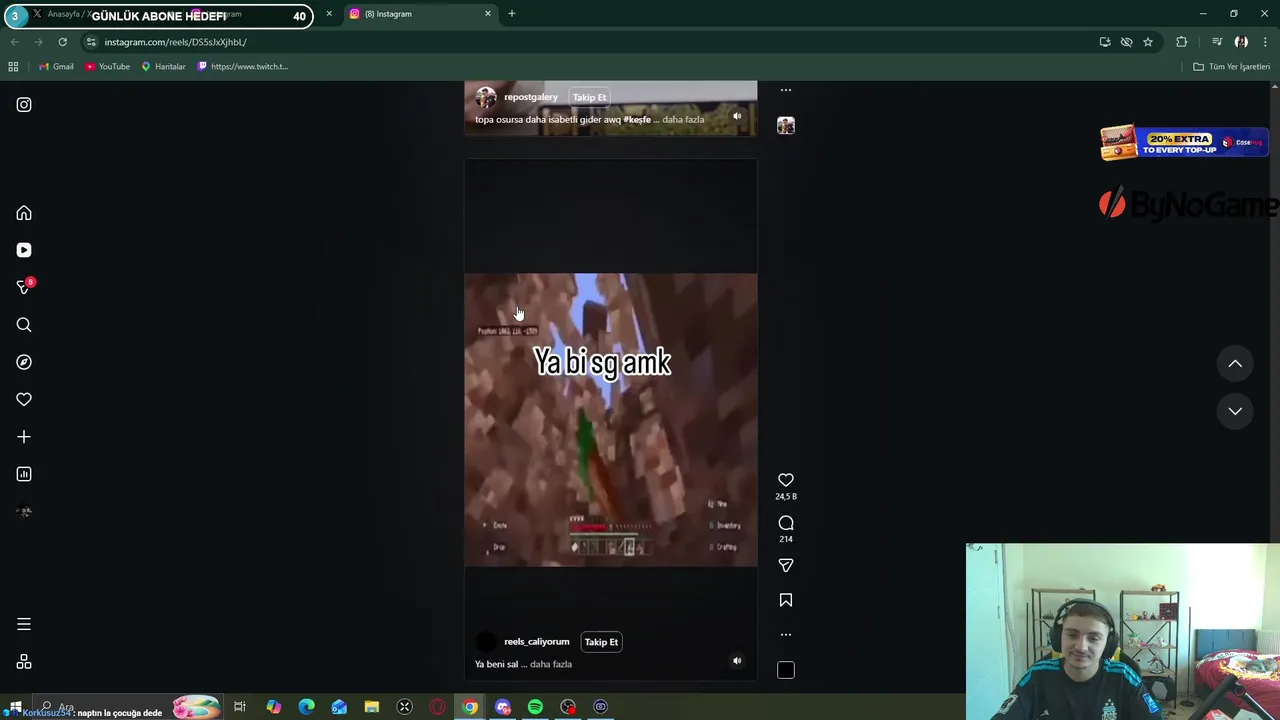The height and width of the screenshot is (720, 1280).
Task: Bookmark this page with the star icon
Action: 1148,42
